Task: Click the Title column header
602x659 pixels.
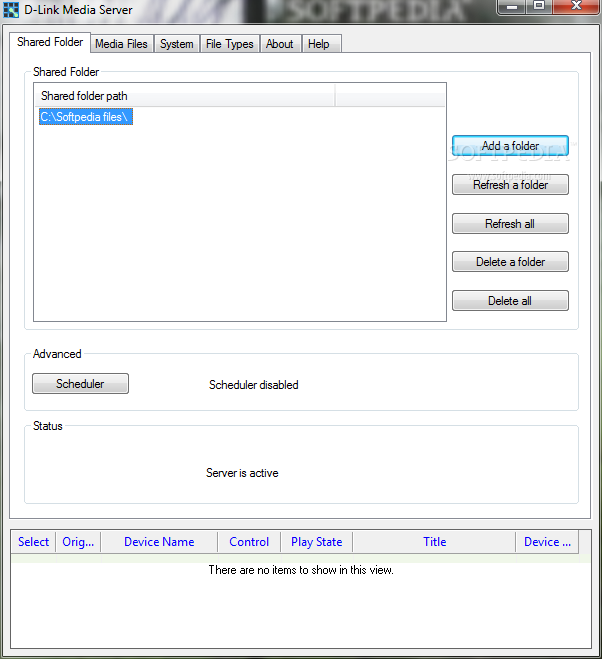Action: 434,542
